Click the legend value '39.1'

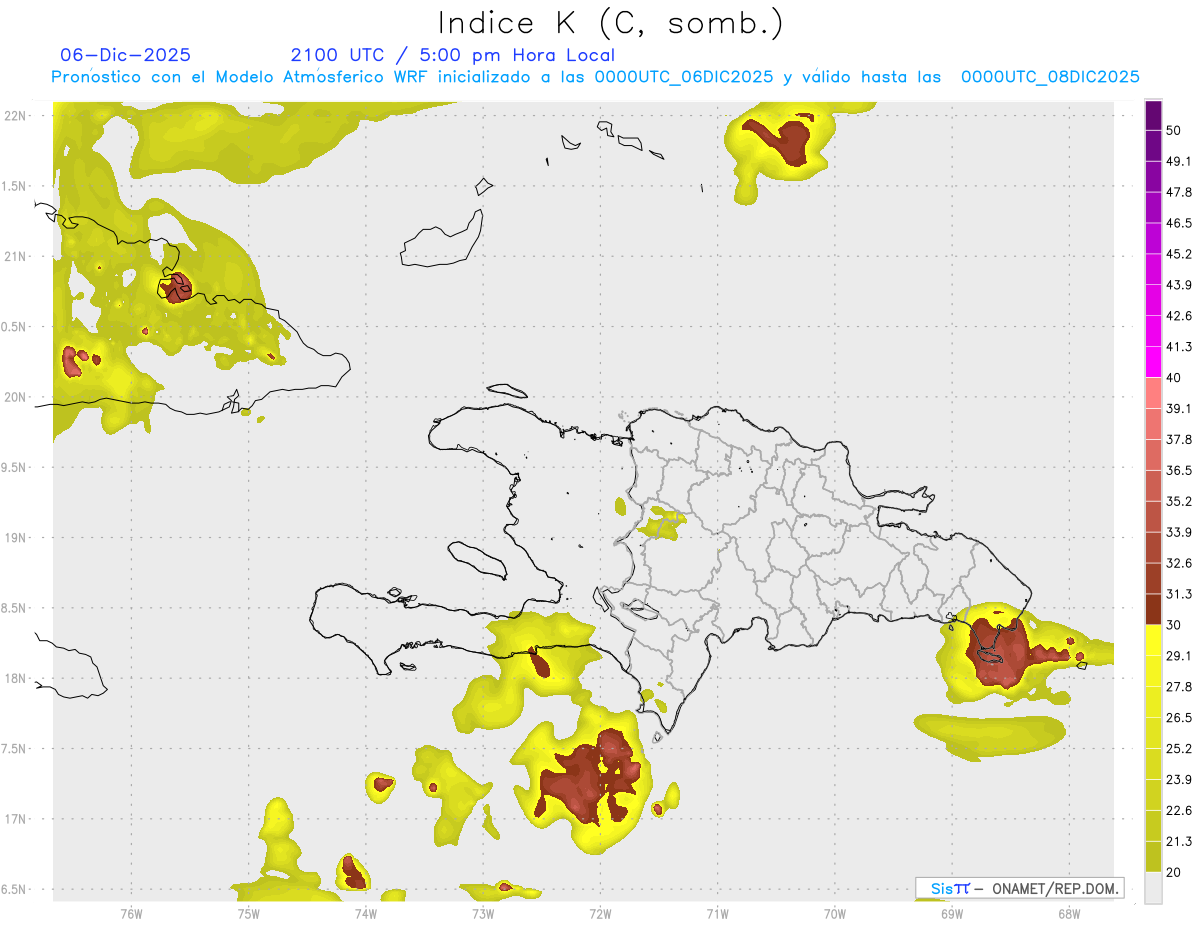pyautogui.click(x=1179, y=409)
